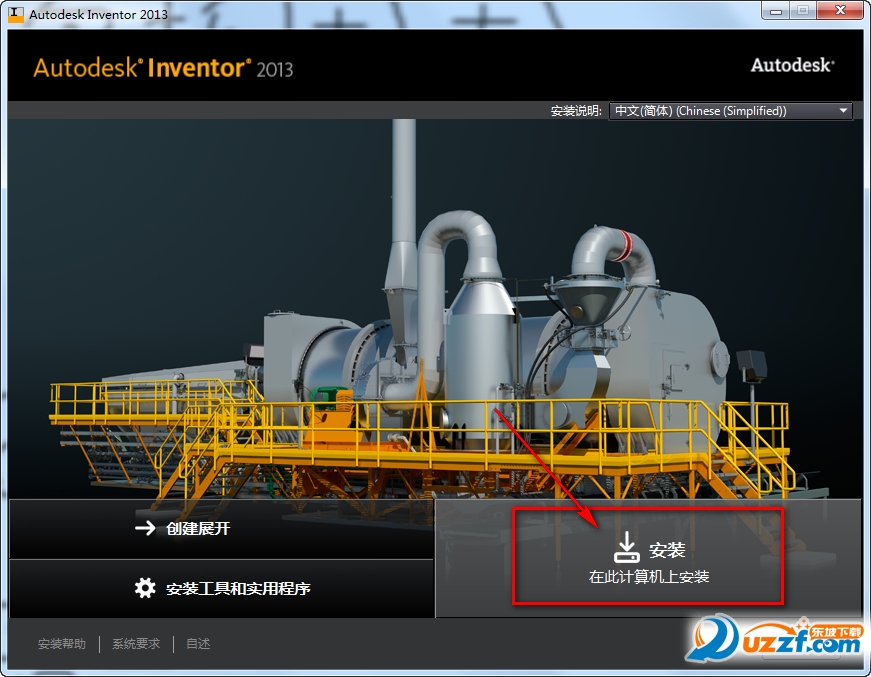Viewport: 871px width, 677px height.
Task: Click the arrow icon beside 创建展开
Action: [145, 528]
